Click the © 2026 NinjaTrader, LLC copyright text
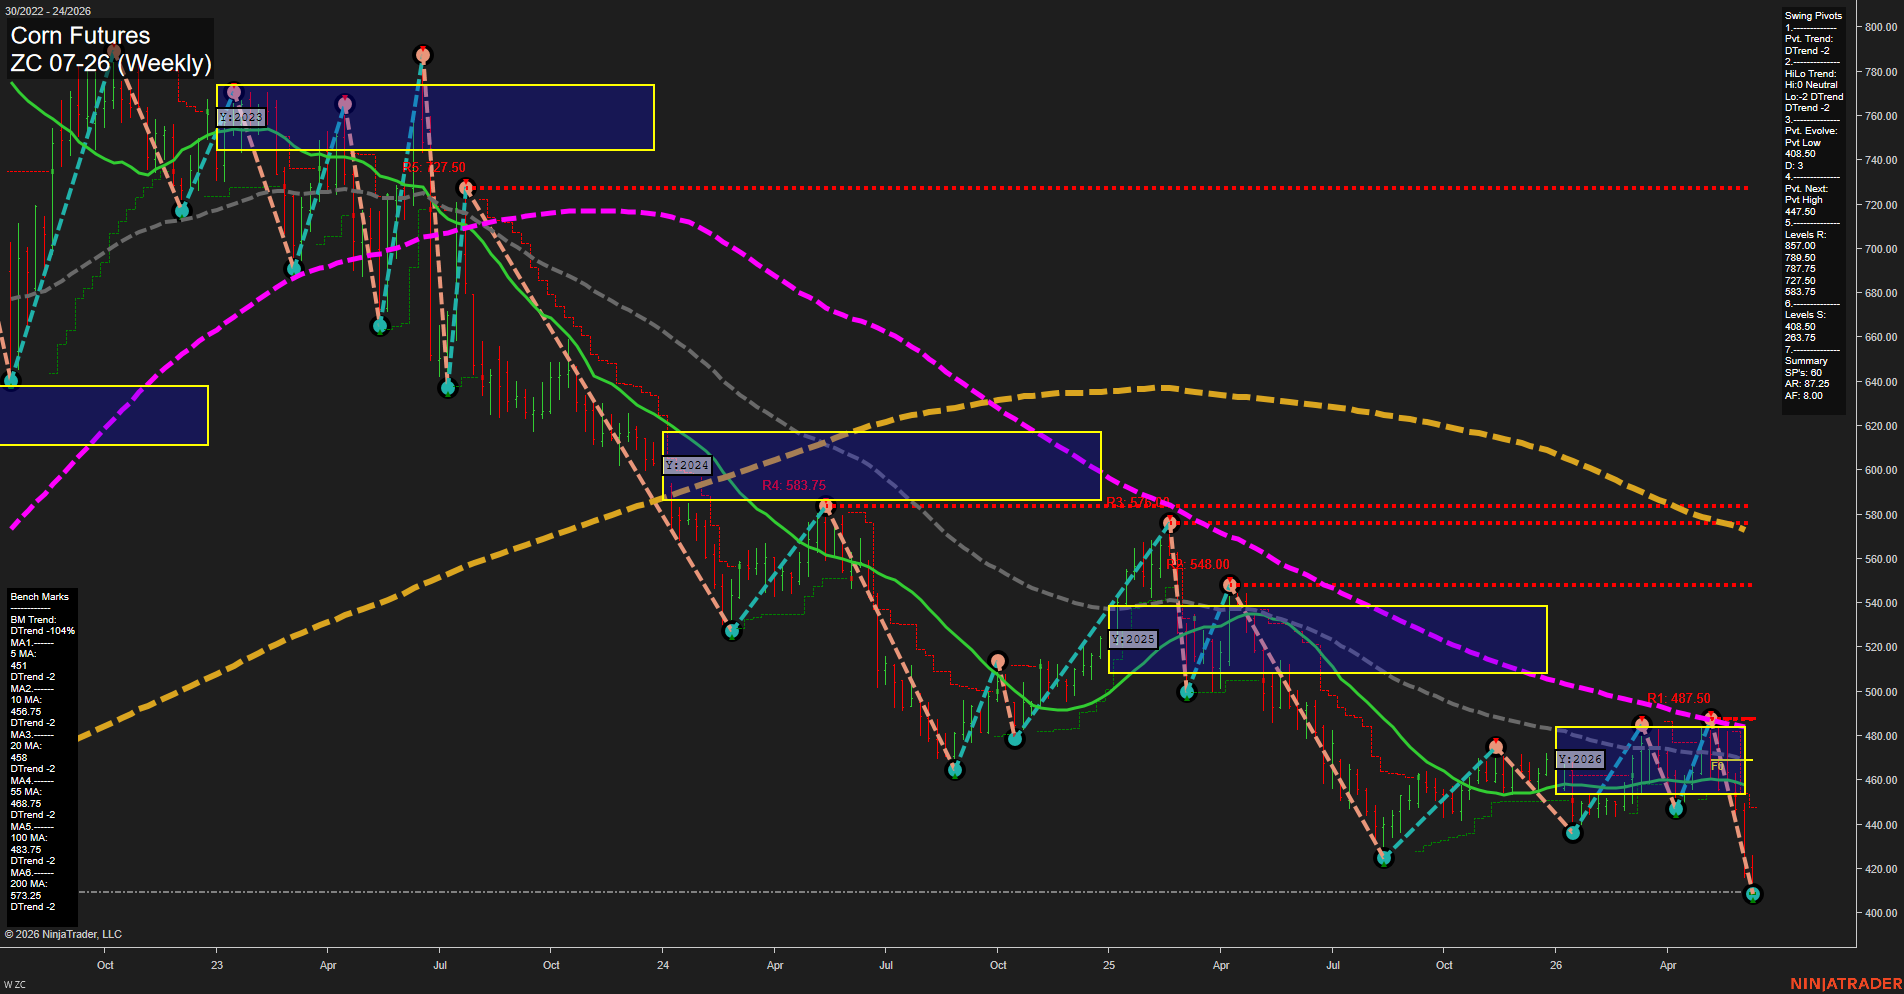The height and width of the screenshot is (994, 1904). pos(63,934)
